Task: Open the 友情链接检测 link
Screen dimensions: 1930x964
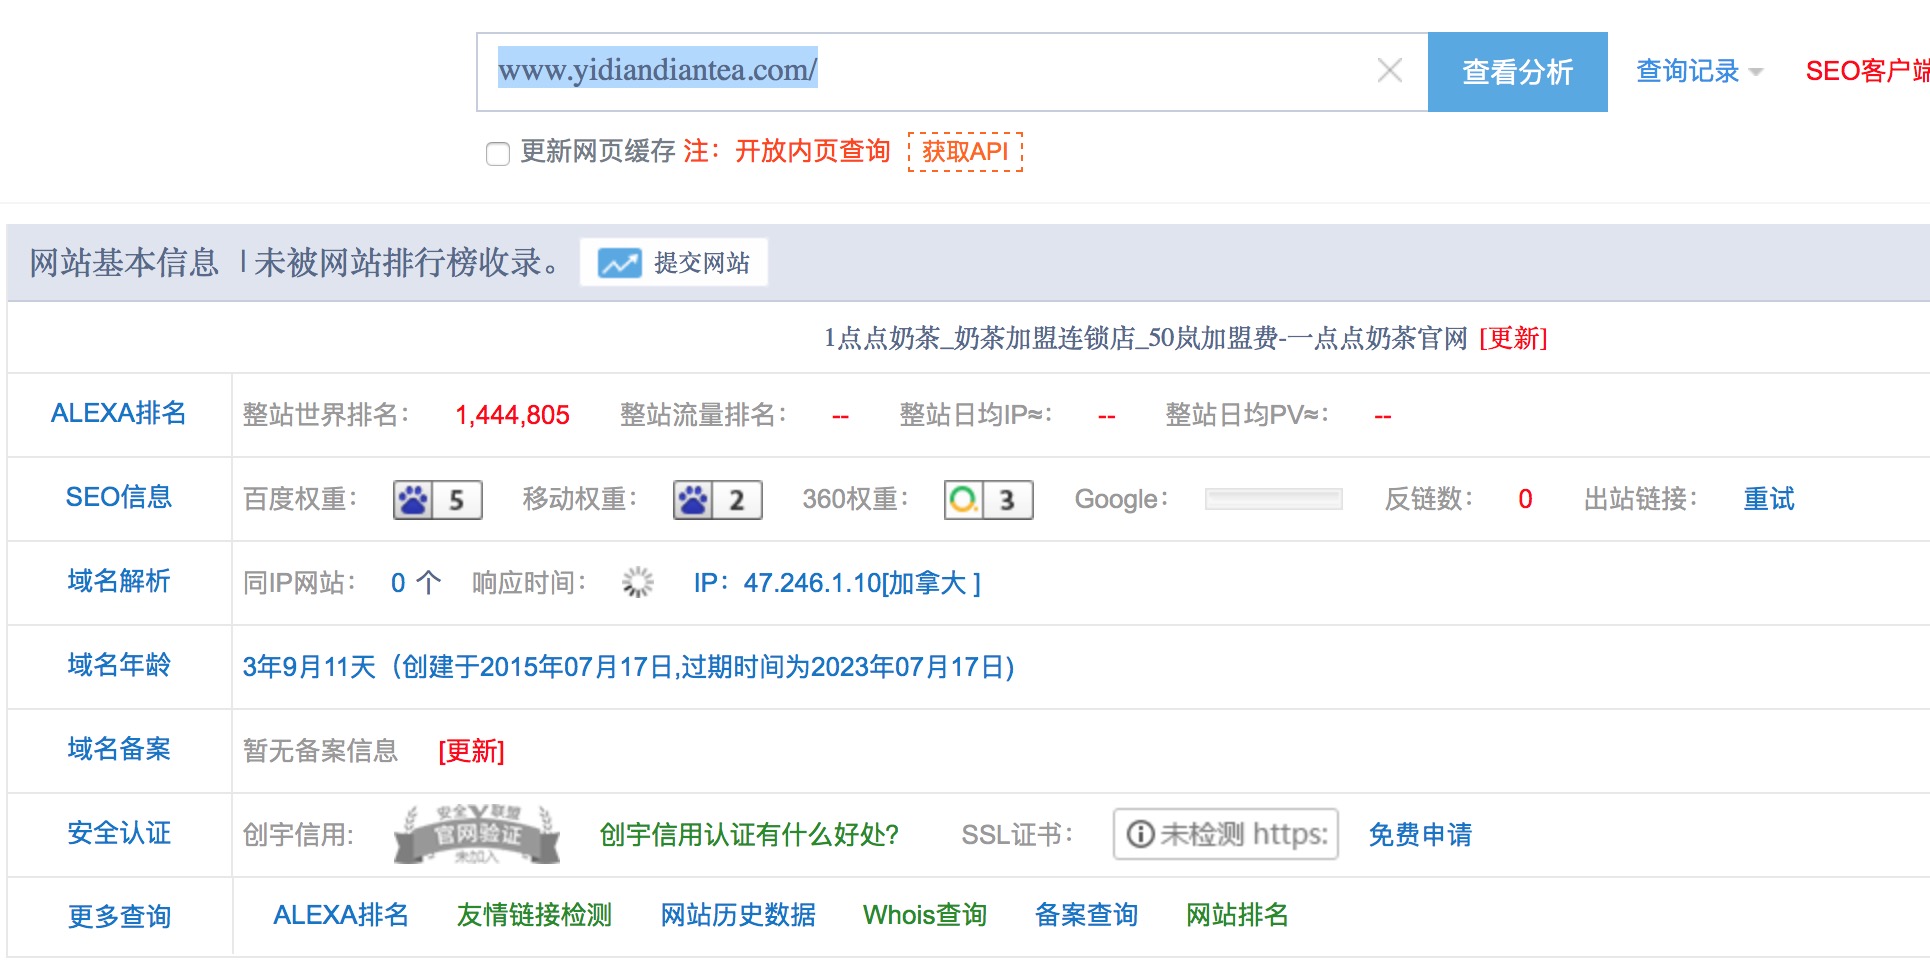Action: pyautogui.click(x=534, y=915)
